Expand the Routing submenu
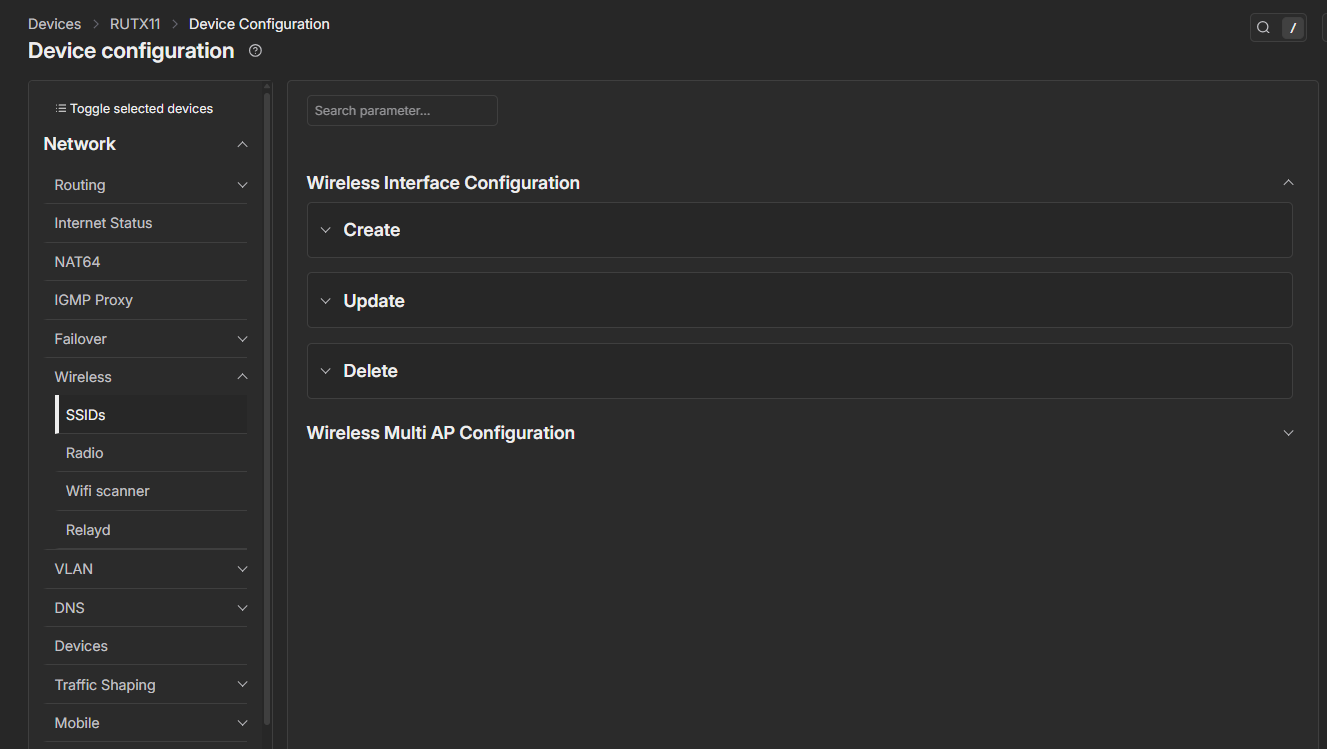 (242, 185)
